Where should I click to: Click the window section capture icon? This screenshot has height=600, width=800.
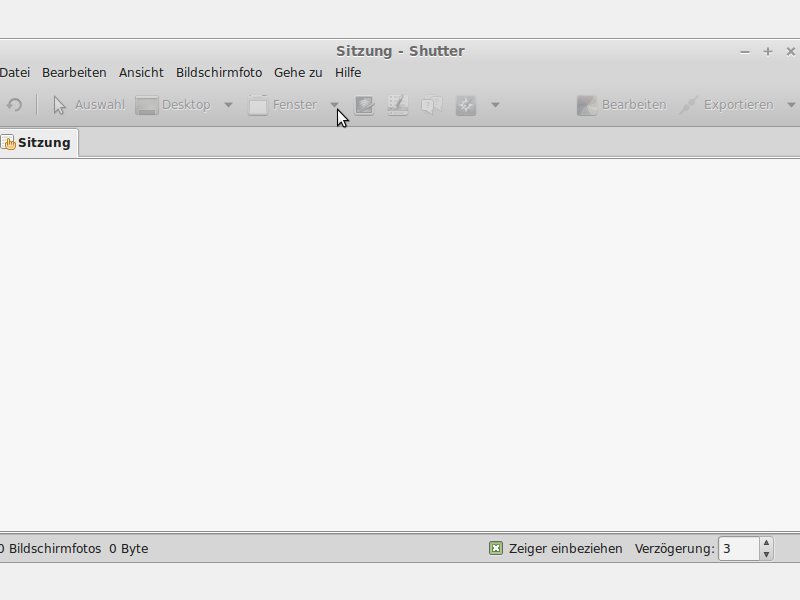coord(364,105)
